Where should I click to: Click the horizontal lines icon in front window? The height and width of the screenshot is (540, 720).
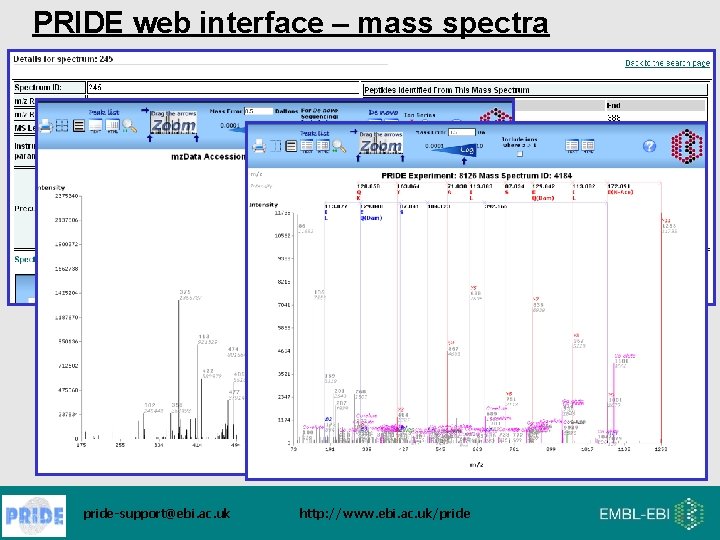(x=291, y=146)
